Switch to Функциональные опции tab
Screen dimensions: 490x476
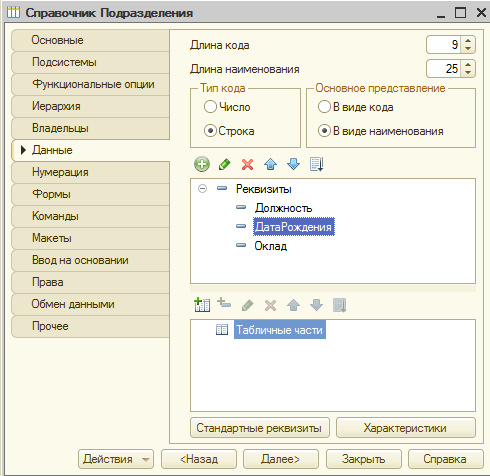click(x=90, y=84)
